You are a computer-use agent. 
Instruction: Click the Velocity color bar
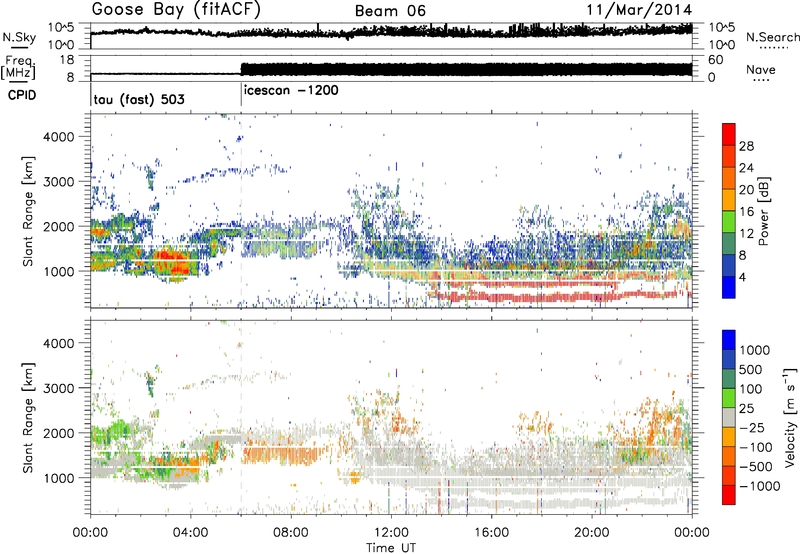729,417
